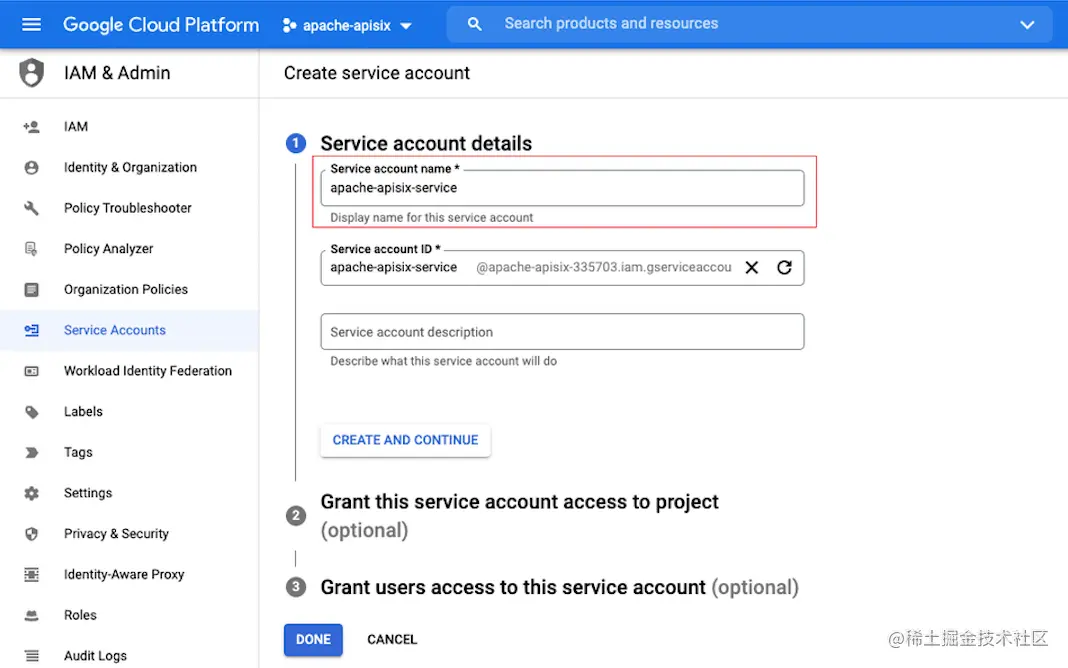
Task: Click the Labels tag icon
Action: pyautogui.click(x=31, y=412)
